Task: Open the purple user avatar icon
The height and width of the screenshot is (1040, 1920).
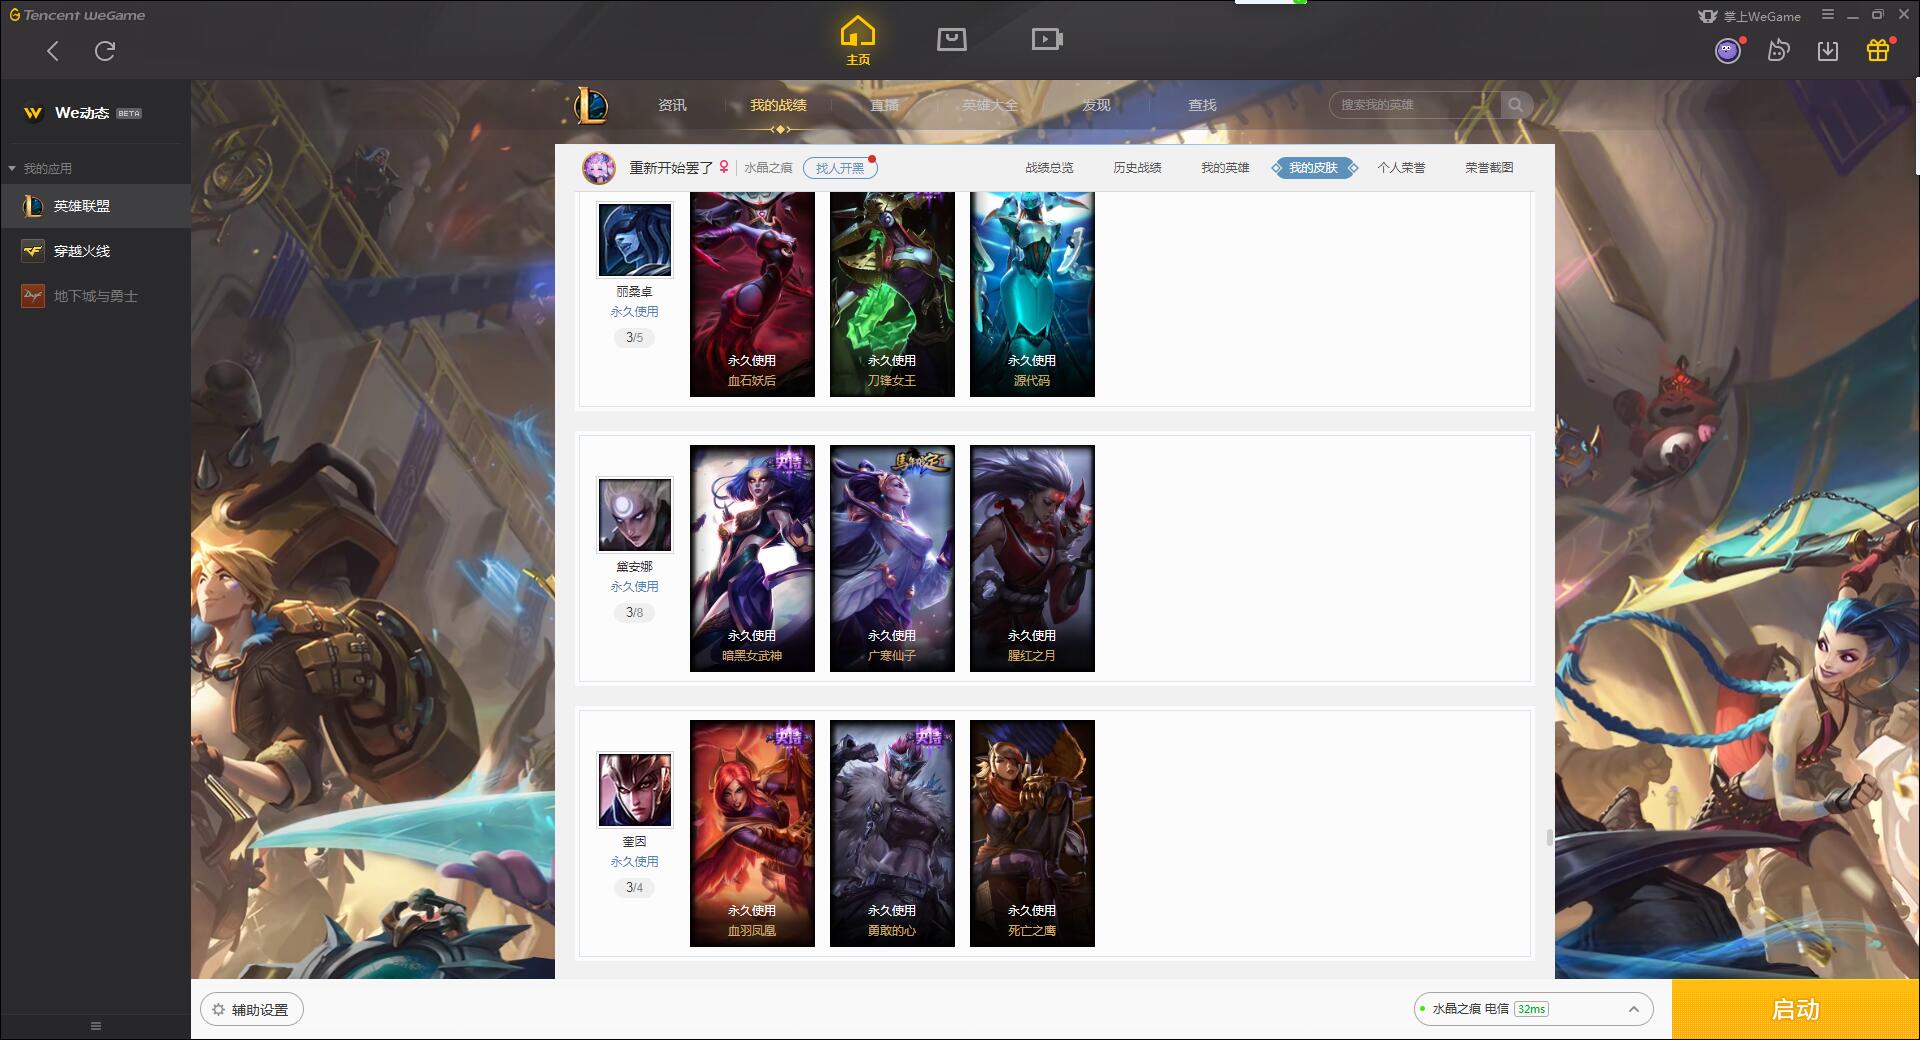Action: coord(1728,51)
